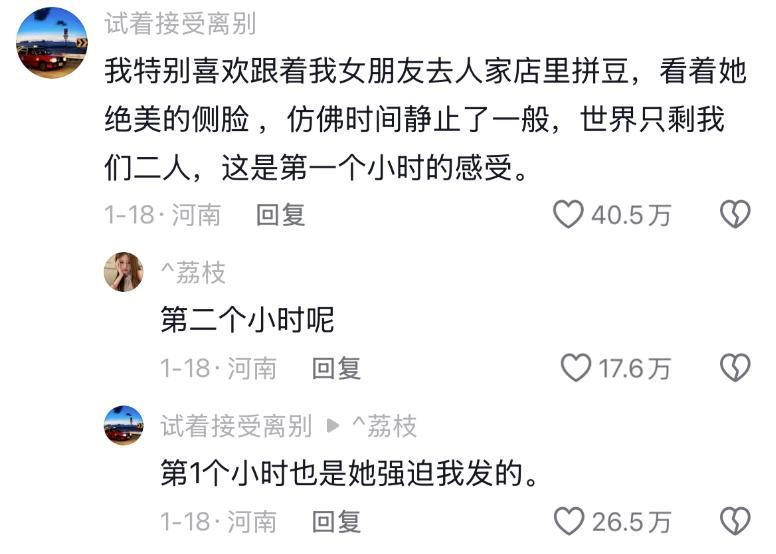
Task: Select the top comment's long text
Action: tap(425, 119)
